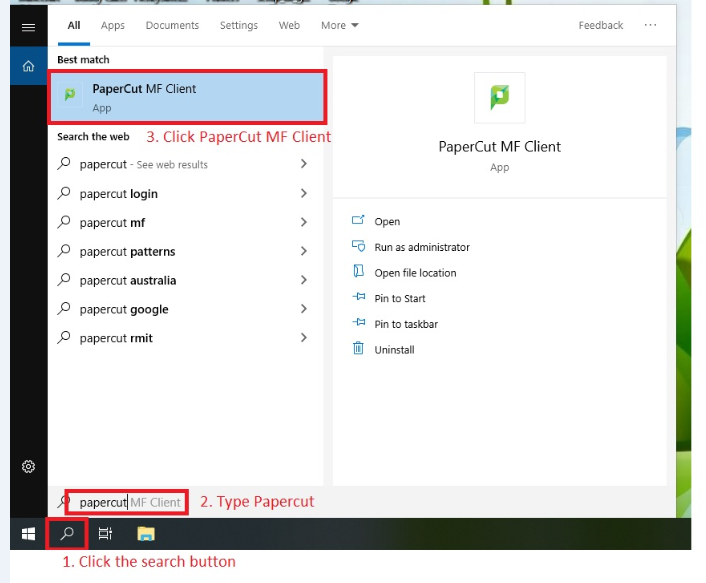Viewport: 706px width, 583px height.
Task: Click the magnifier icon beside the search box
Action: (63, 502)
